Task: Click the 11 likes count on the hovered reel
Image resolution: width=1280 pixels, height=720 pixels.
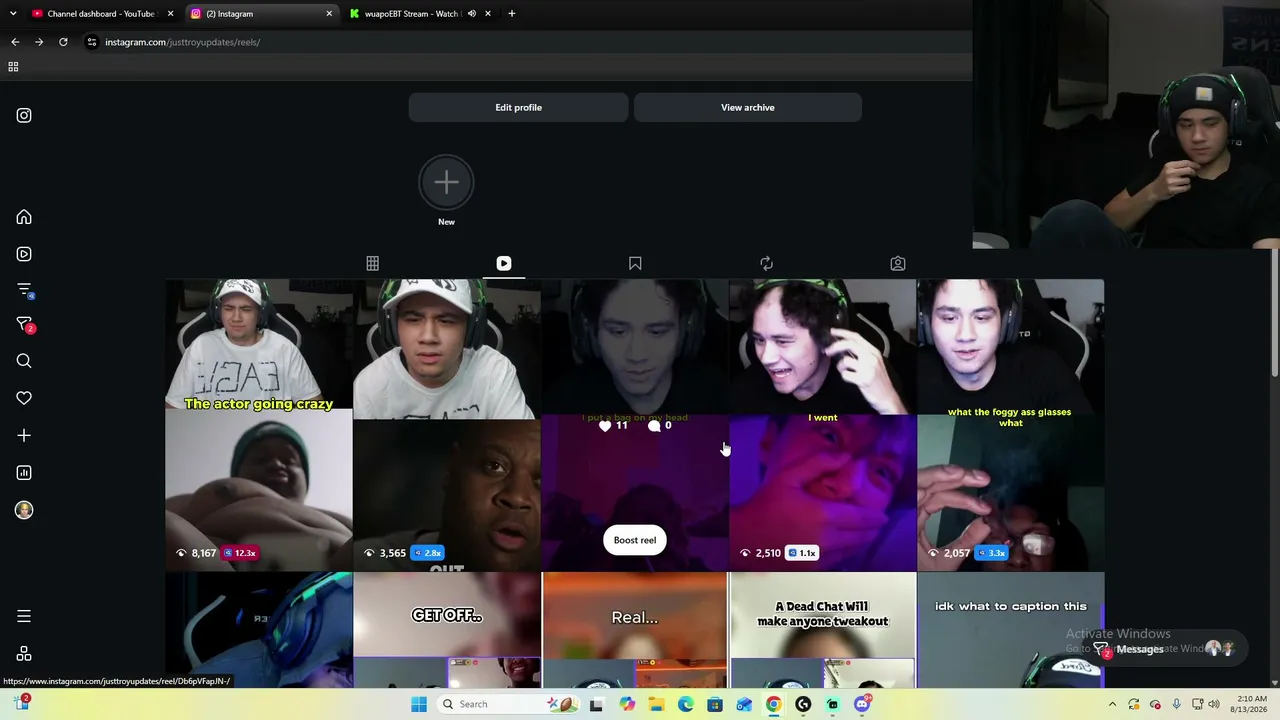Action: pos(613,425)
